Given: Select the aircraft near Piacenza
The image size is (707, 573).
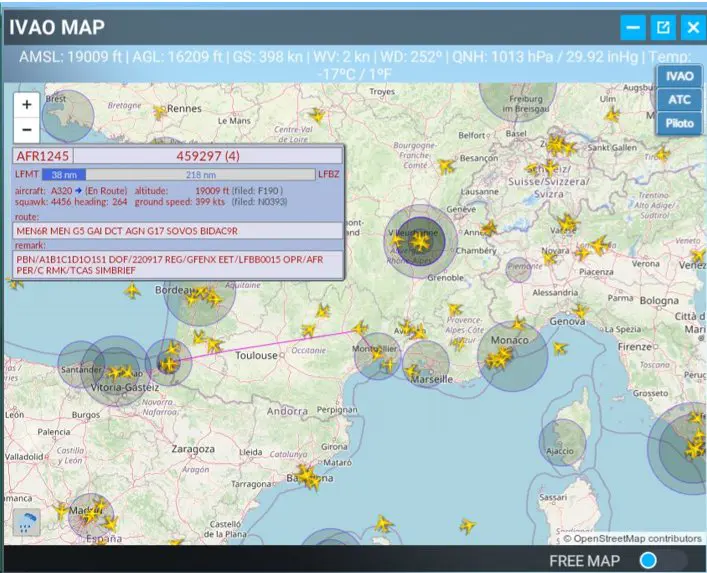Looking at the screenshot, I should tap(582, 253).
